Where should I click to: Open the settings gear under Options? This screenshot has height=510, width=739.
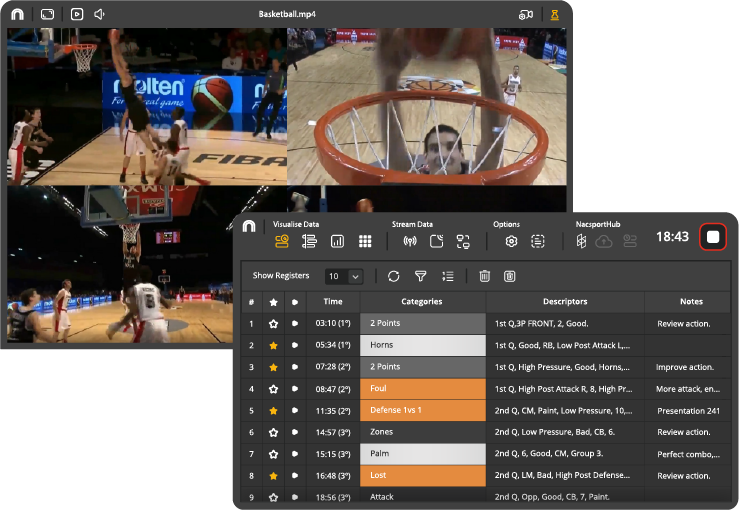(x=510, y=241)
